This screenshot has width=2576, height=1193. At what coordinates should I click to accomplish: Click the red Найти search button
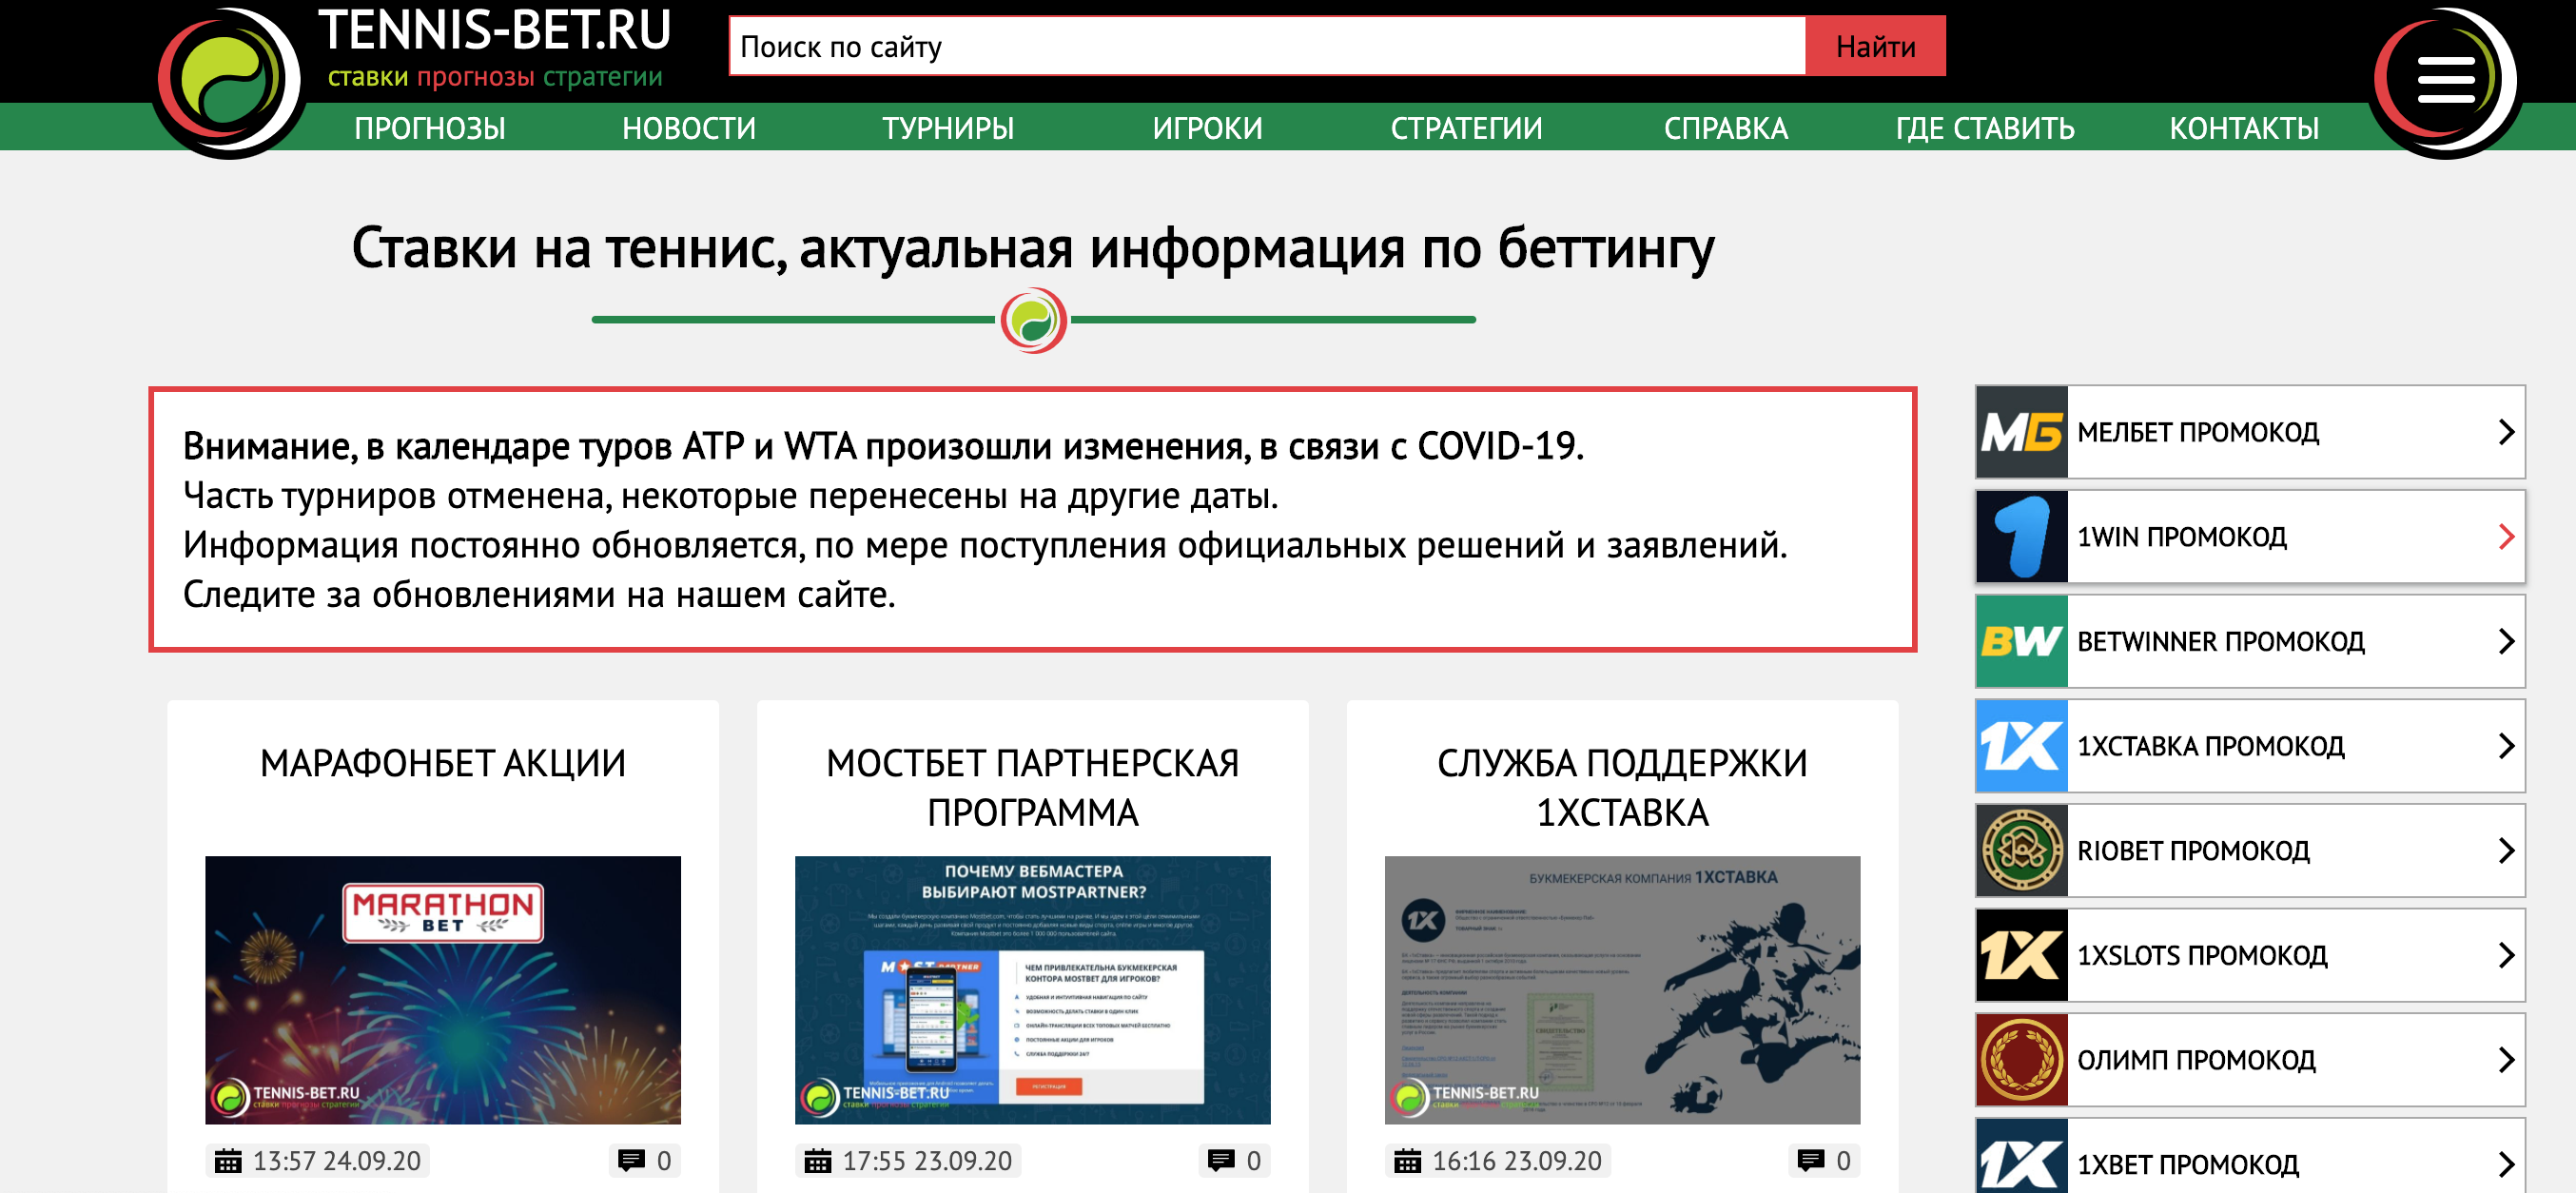click(x=1875, y=46)
